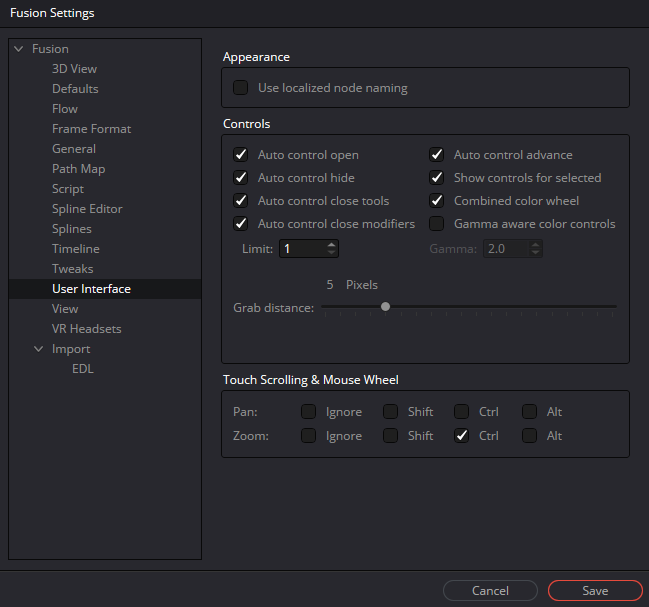Open the EDL import settings
649x607 pixels.
pos(82,369)
